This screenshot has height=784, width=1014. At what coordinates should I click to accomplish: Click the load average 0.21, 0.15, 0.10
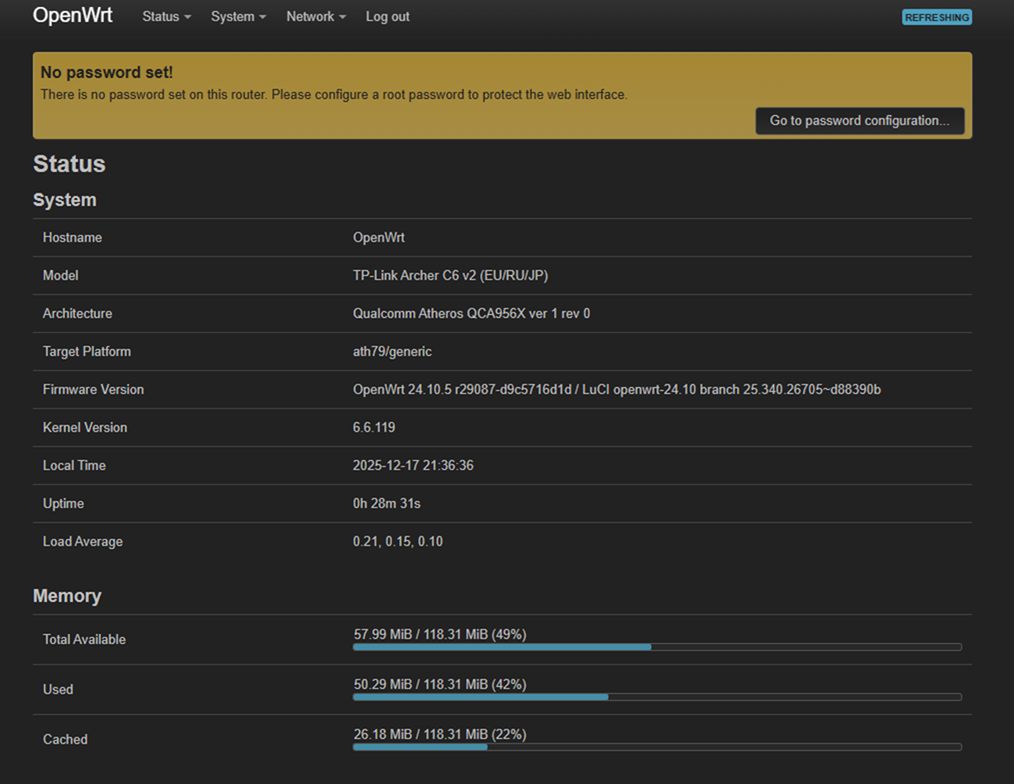398,541
